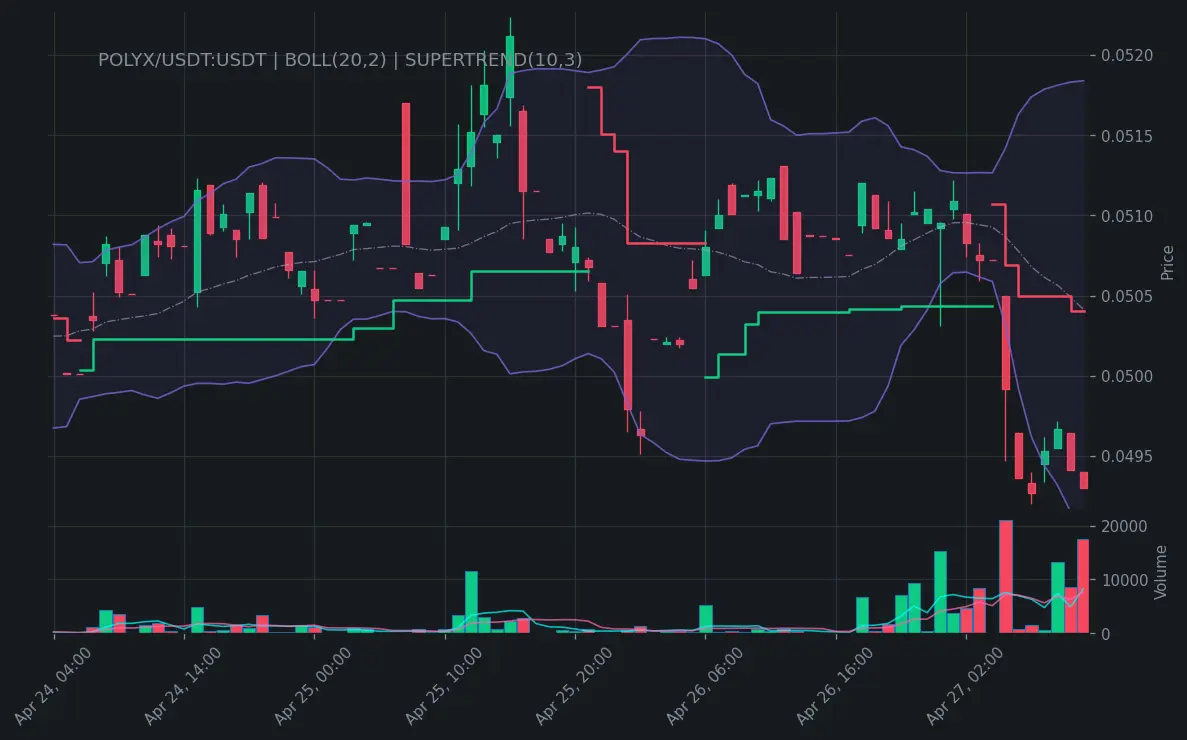1187x740 pixels.
Task: Click the 0.0495 price axis label
Action: click(x=1127, y=456)
